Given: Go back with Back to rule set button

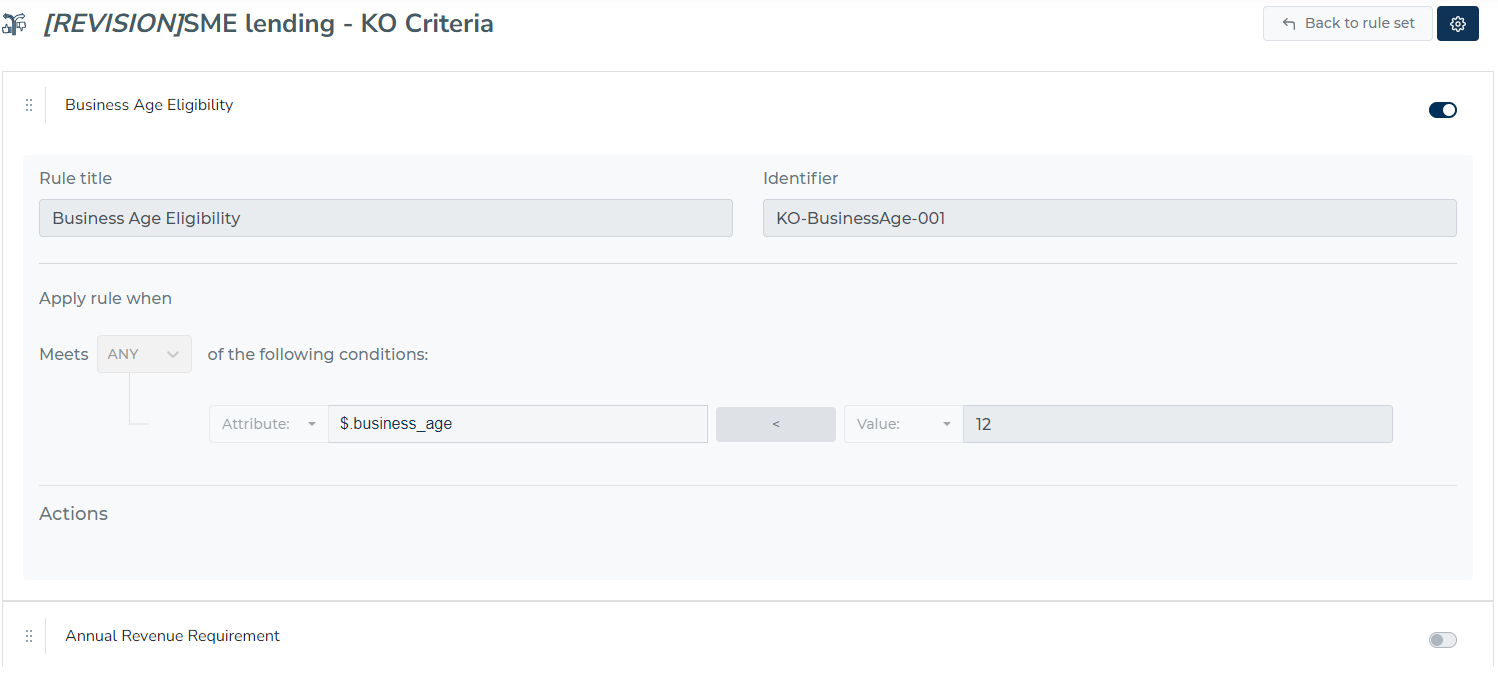Looking at the screenshot, I should click(x=1348, y=24).
